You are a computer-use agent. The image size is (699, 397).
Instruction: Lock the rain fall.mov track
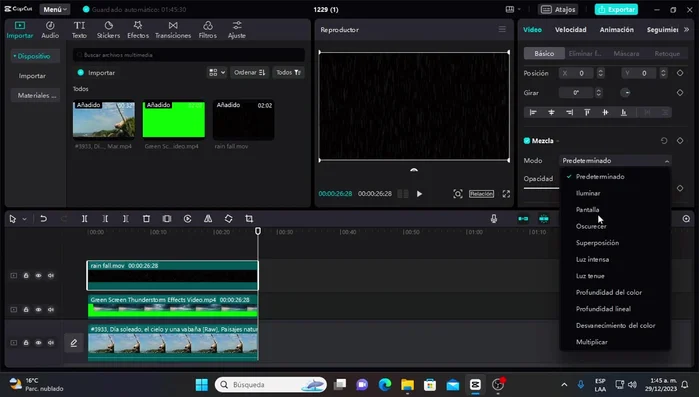[x=26, y=276]
